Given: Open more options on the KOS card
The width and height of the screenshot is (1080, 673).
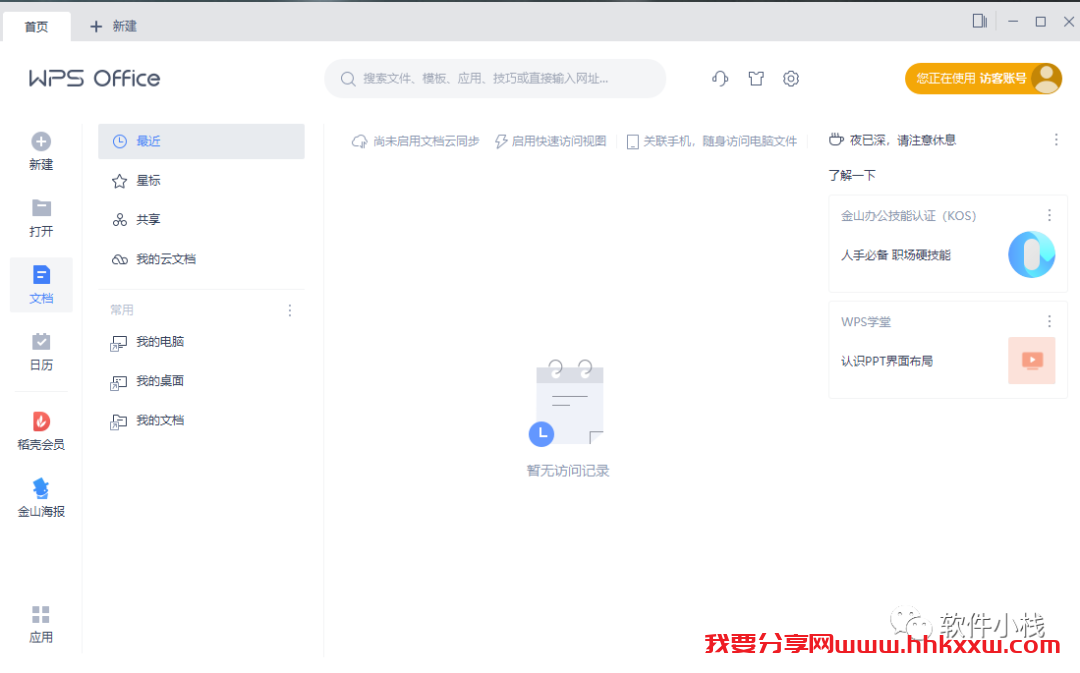Looking at the screenshot, I should click(1049, 216).
